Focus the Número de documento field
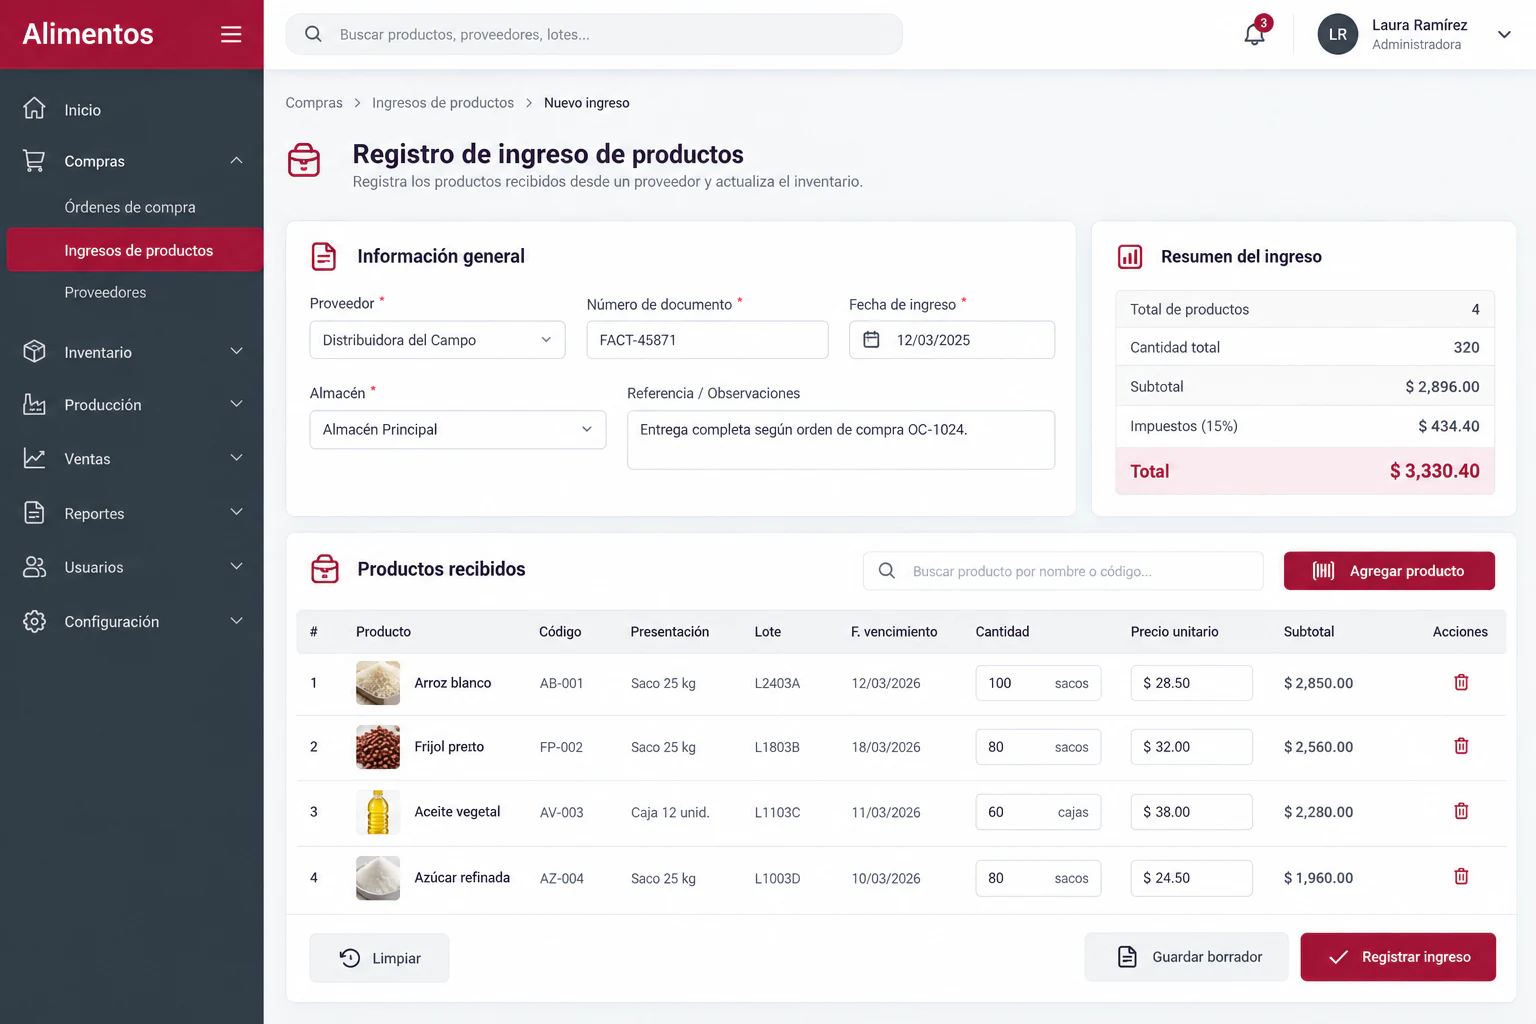 tap(707, 340)
